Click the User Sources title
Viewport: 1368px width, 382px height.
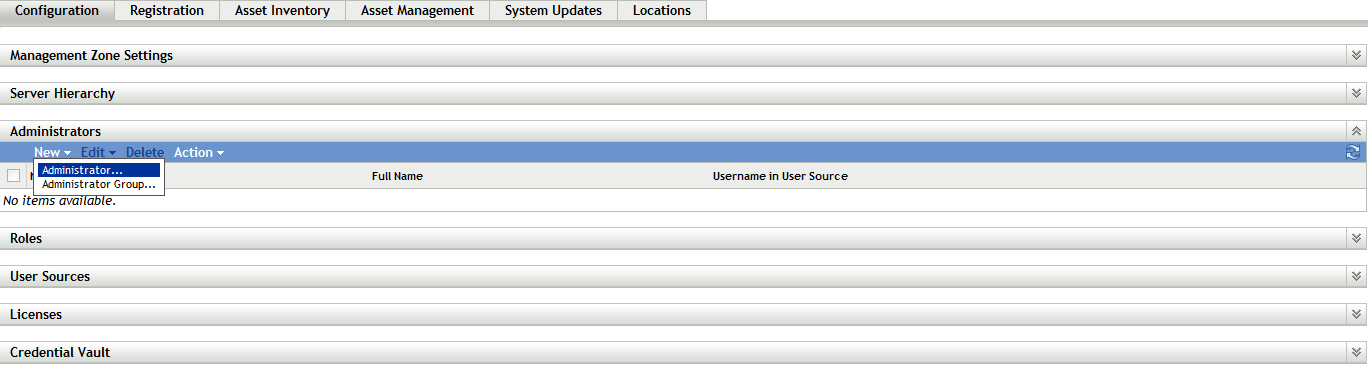click(x=50, y=276)
